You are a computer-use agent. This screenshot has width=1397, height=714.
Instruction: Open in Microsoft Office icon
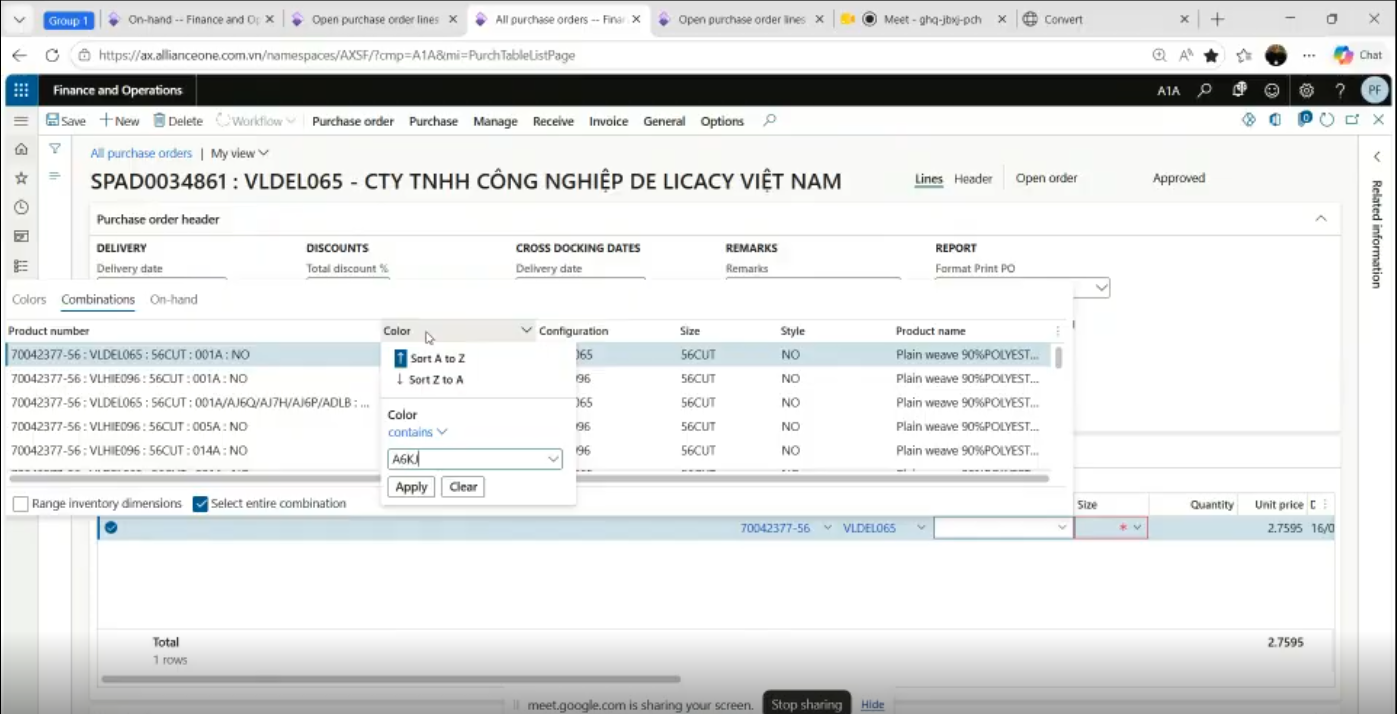tap(1275, 120)
